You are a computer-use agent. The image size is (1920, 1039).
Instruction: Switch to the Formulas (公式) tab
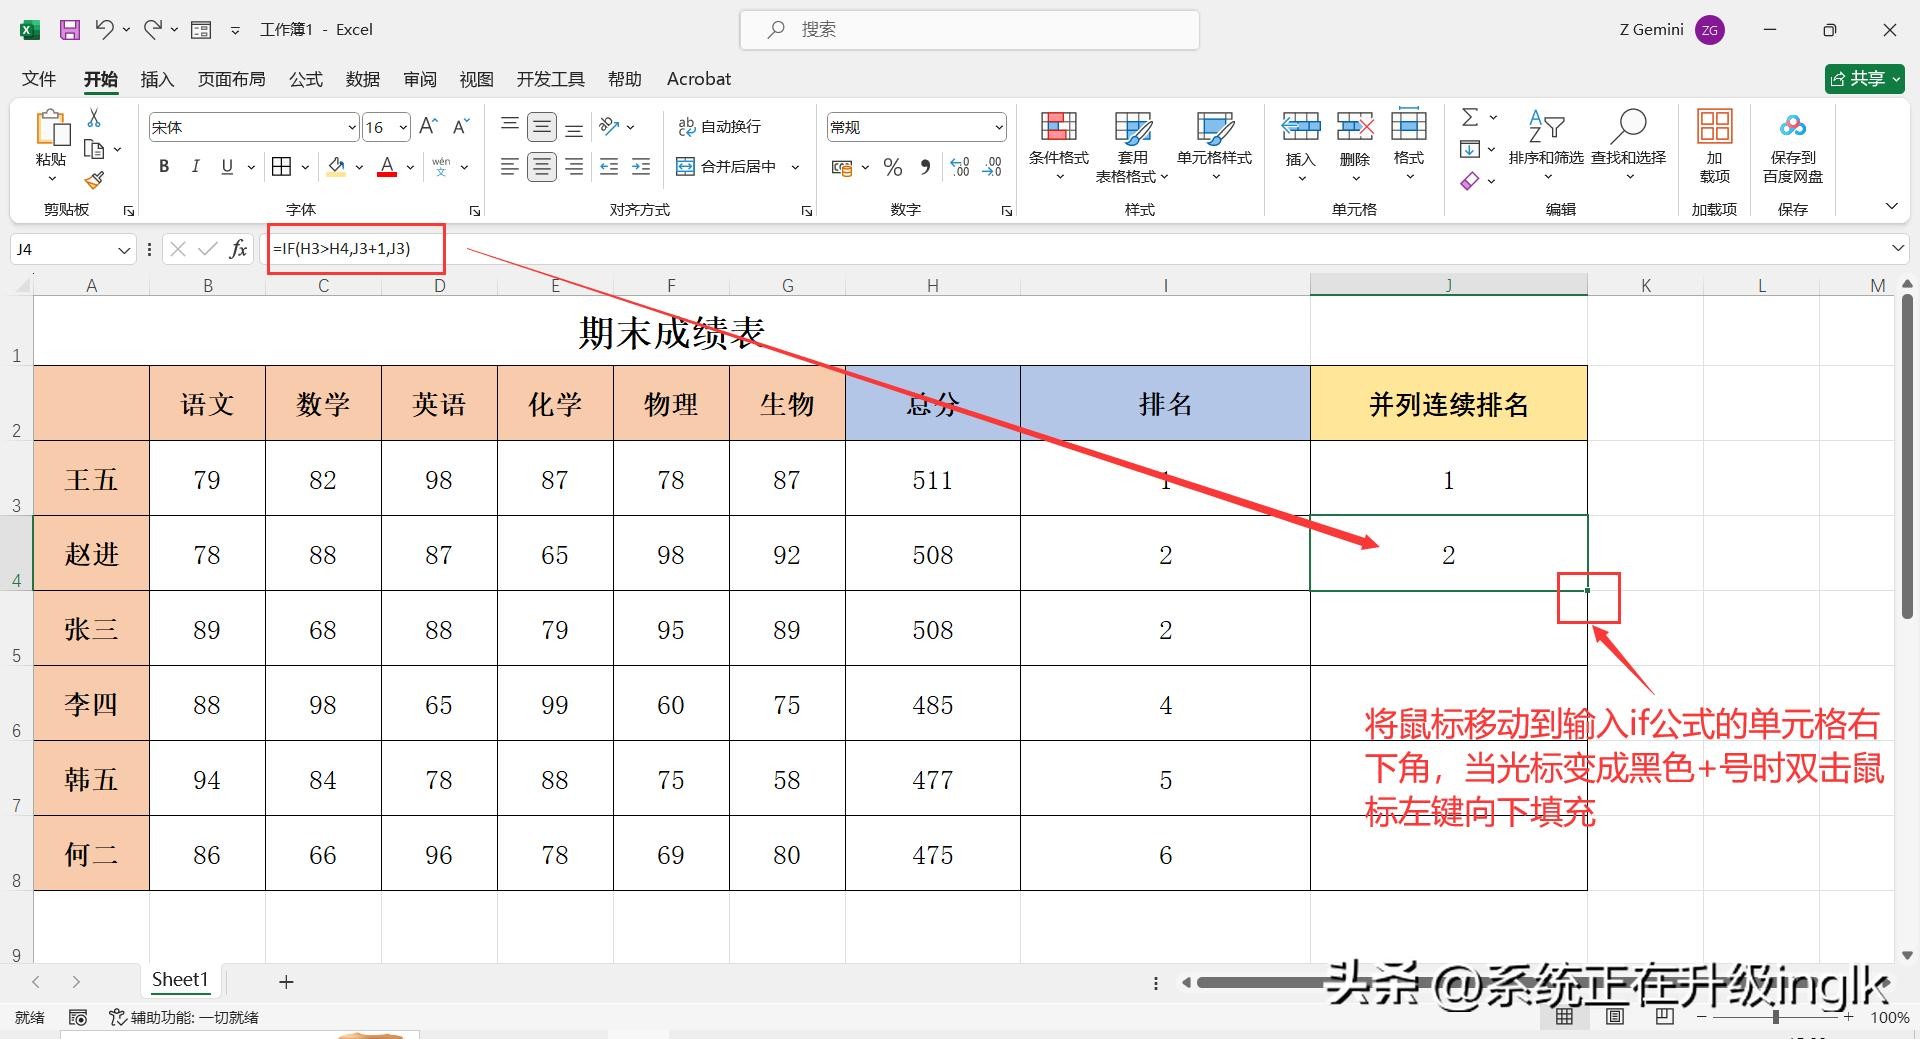(306, 79)
